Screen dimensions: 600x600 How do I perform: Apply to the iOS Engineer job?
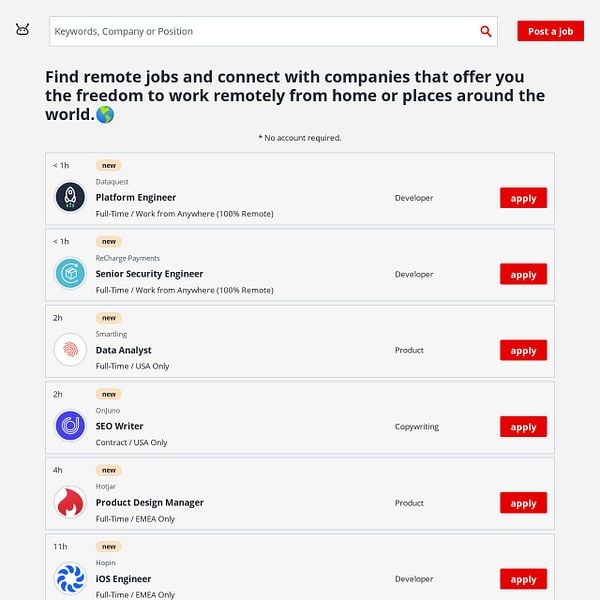[523, 579]
